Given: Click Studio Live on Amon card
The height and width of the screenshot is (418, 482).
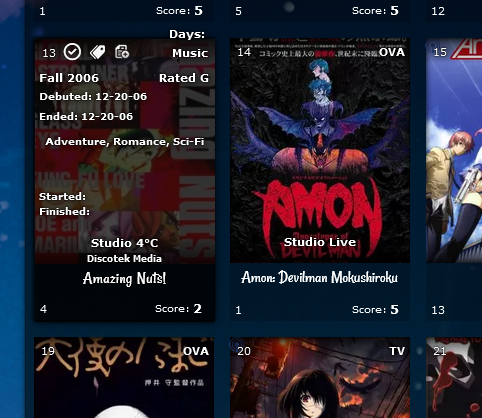Looking at the screenshot, I should click(320, 242).
